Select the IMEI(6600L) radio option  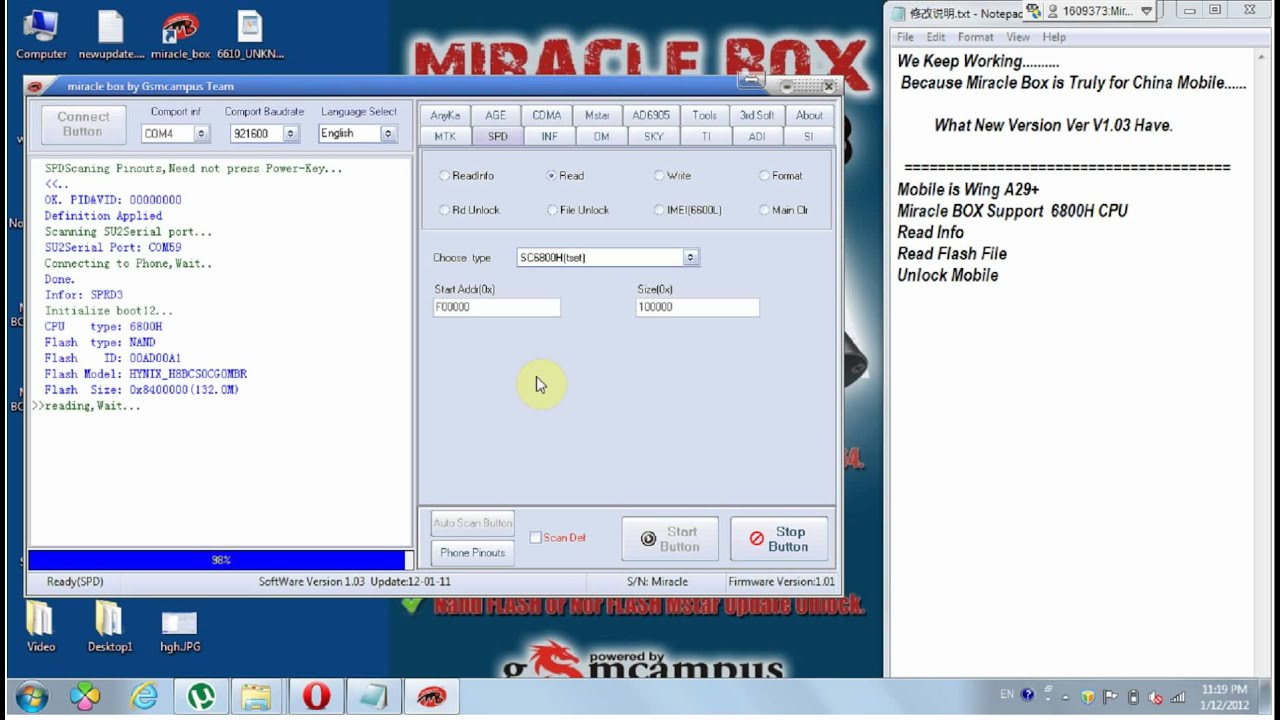click(687, 210)
